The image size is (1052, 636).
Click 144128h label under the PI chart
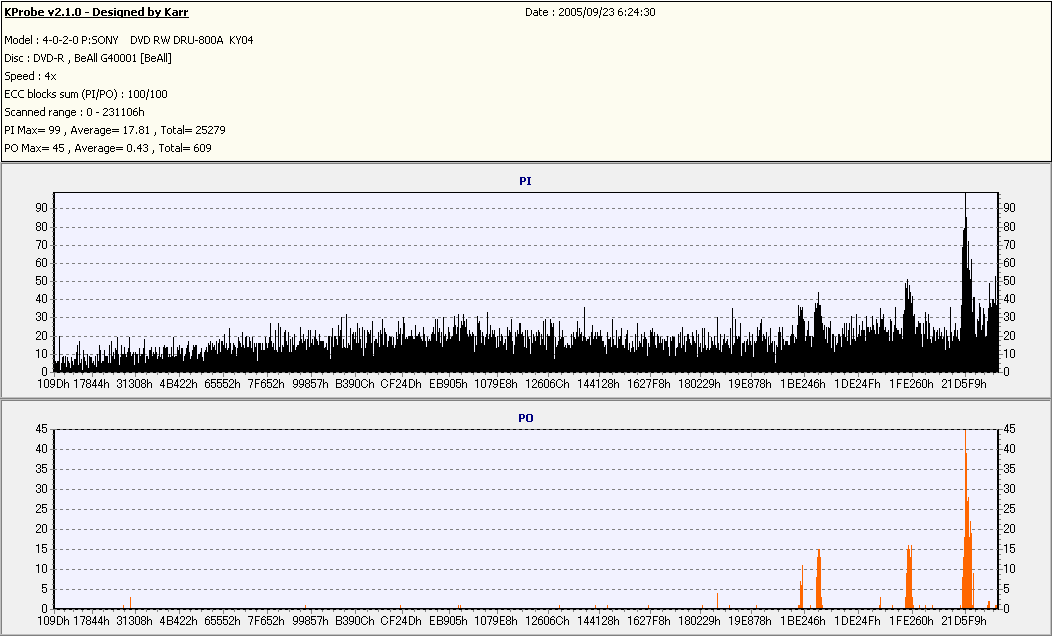[x=598, y=384]
